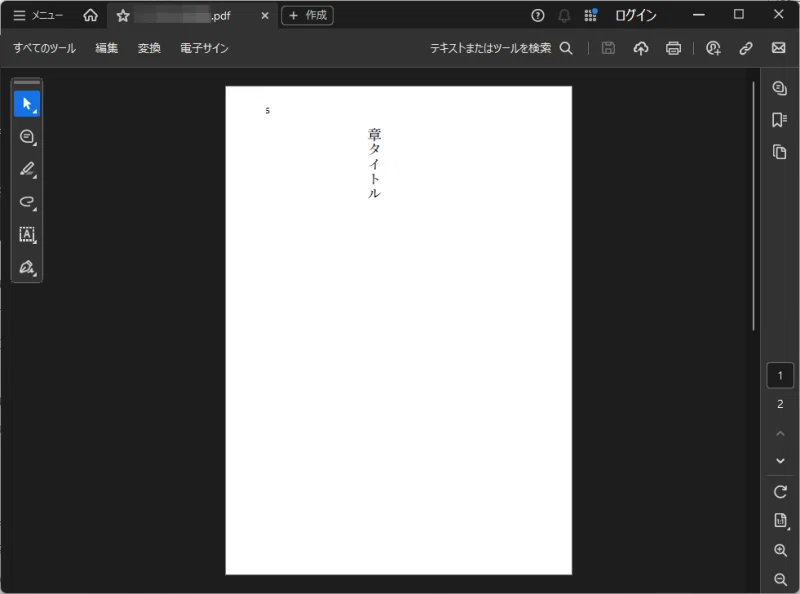Open the page display fit options
The height and width of the screenshot is (594, 800).
[780, 521]
